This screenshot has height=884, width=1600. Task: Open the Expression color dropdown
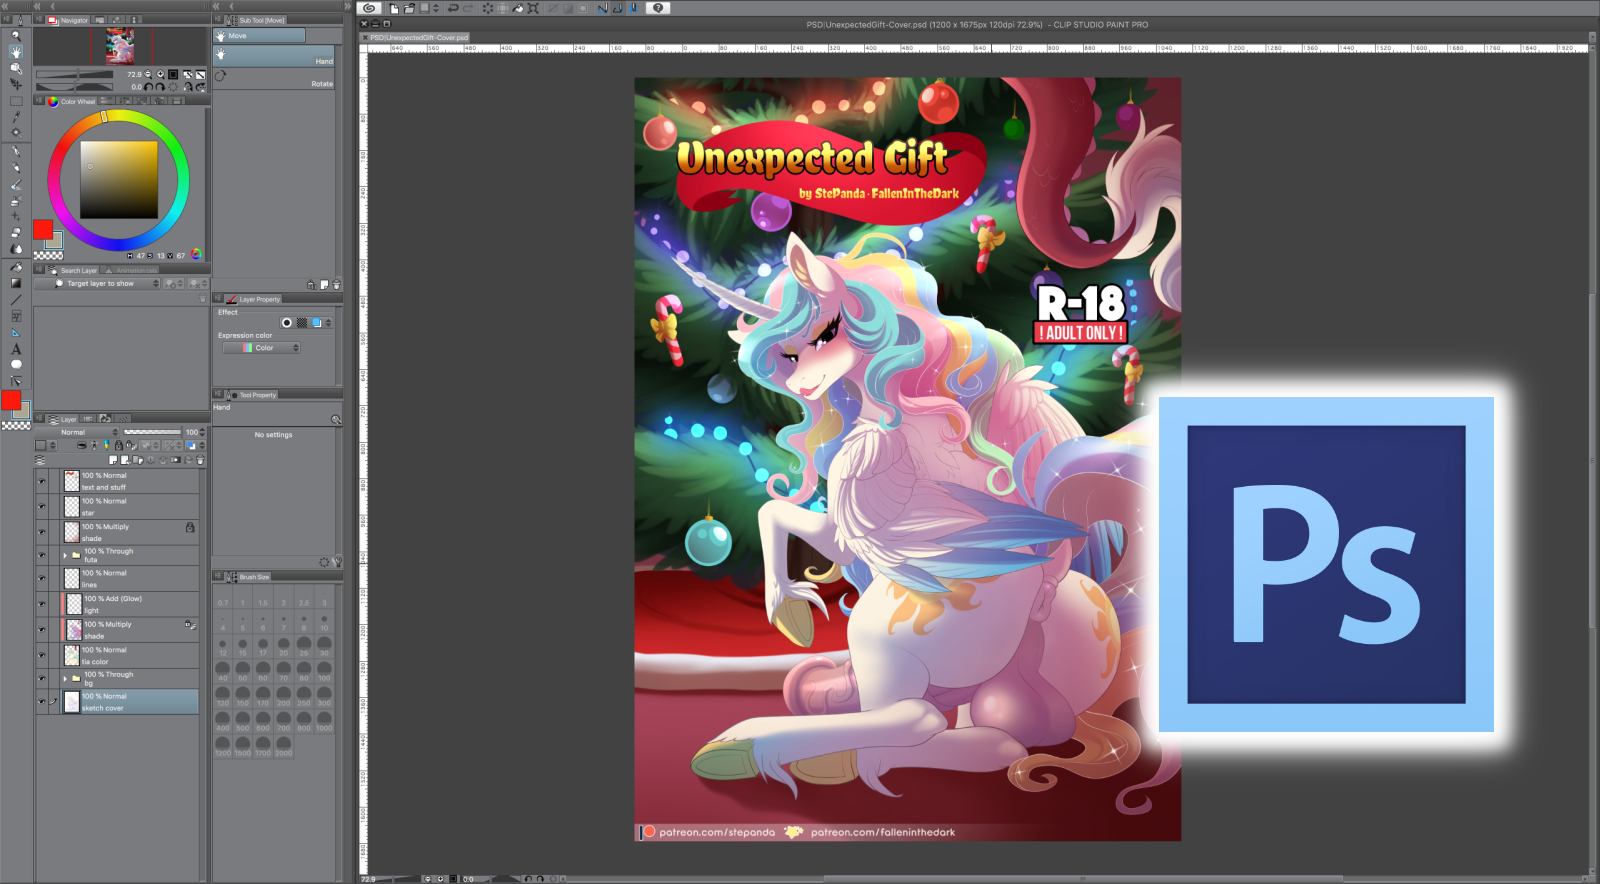coord(261,348)
